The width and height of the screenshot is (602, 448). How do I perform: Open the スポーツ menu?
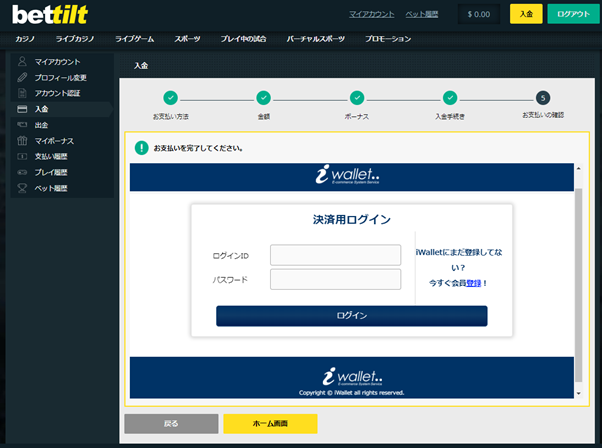187,39
